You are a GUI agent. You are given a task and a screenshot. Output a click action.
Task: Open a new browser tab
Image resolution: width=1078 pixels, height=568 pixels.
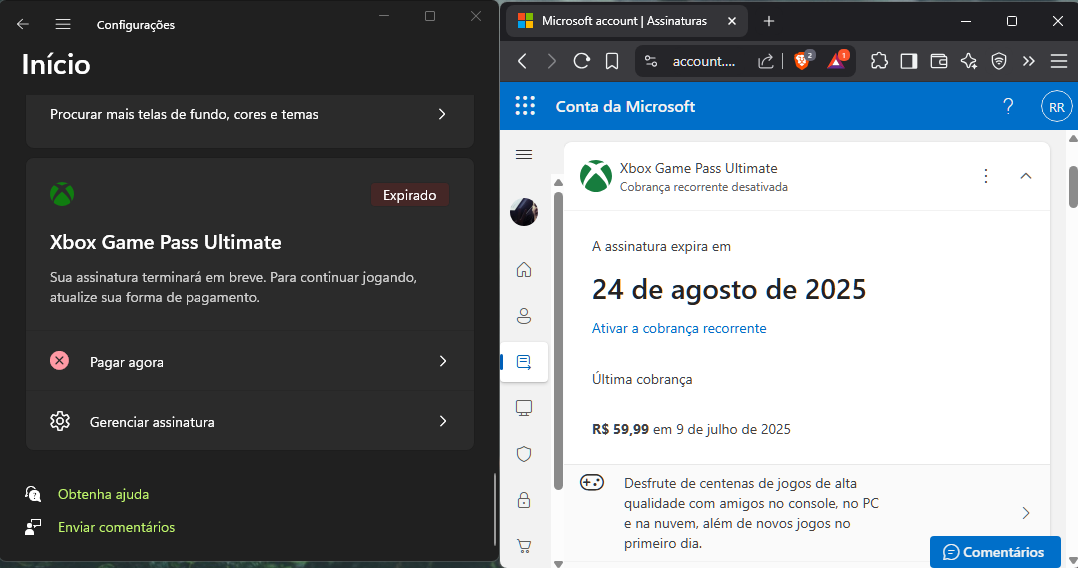pos(769,21)
